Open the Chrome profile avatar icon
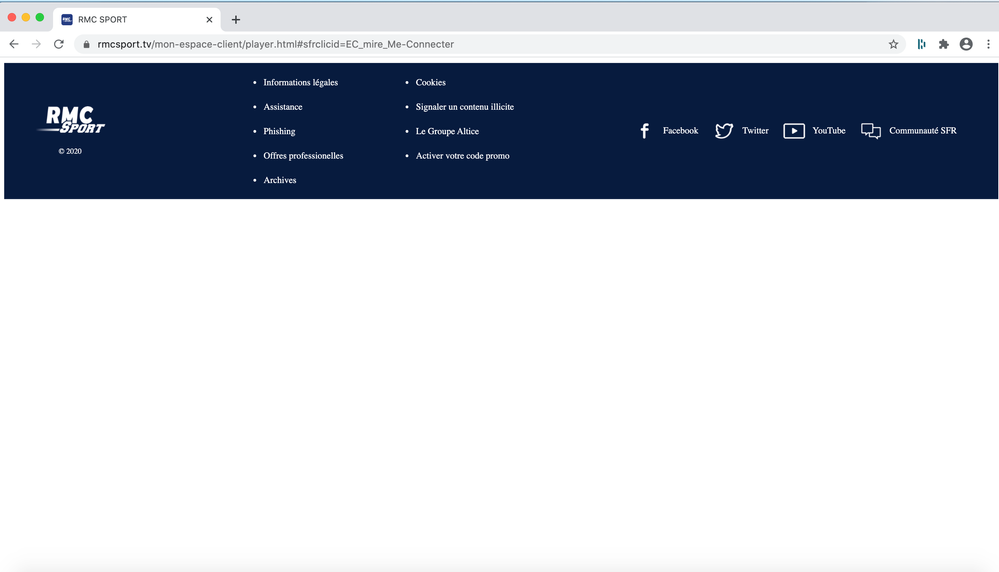 [966, 44]
